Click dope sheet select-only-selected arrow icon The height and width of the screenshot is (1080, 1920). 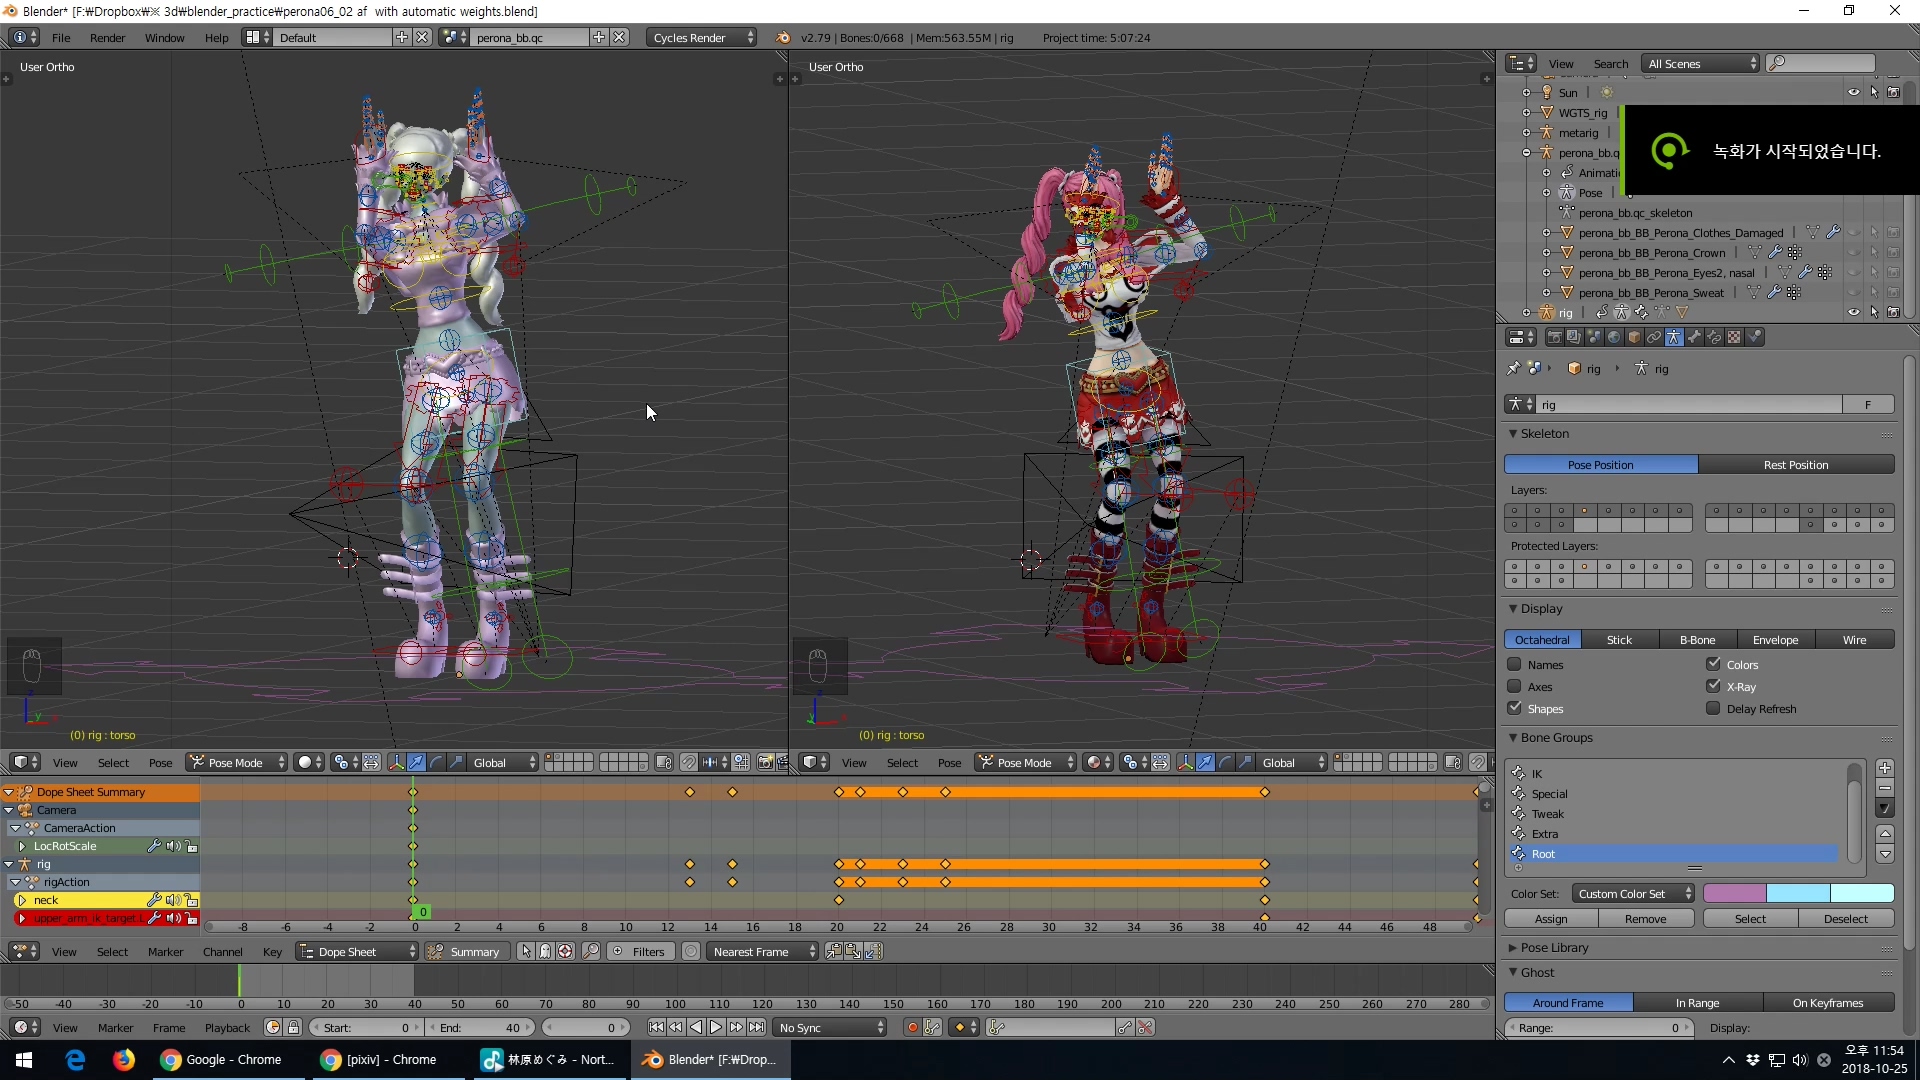(x=526, y=951)
